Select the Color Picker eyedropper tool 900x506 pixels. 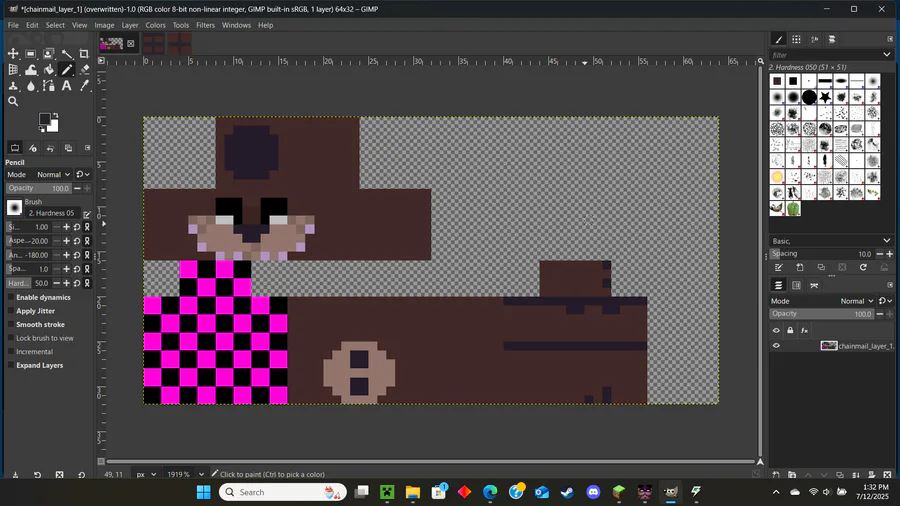pos(84,86)
